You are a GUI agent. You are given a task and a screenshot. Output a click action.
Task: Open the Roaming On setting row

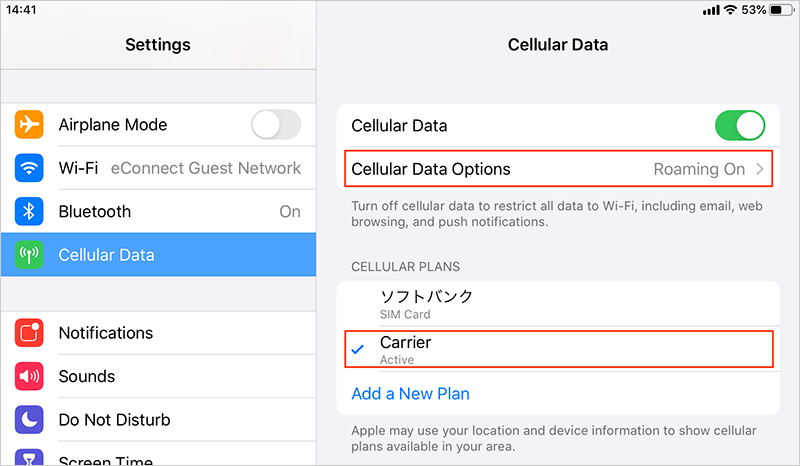point(559,168)
